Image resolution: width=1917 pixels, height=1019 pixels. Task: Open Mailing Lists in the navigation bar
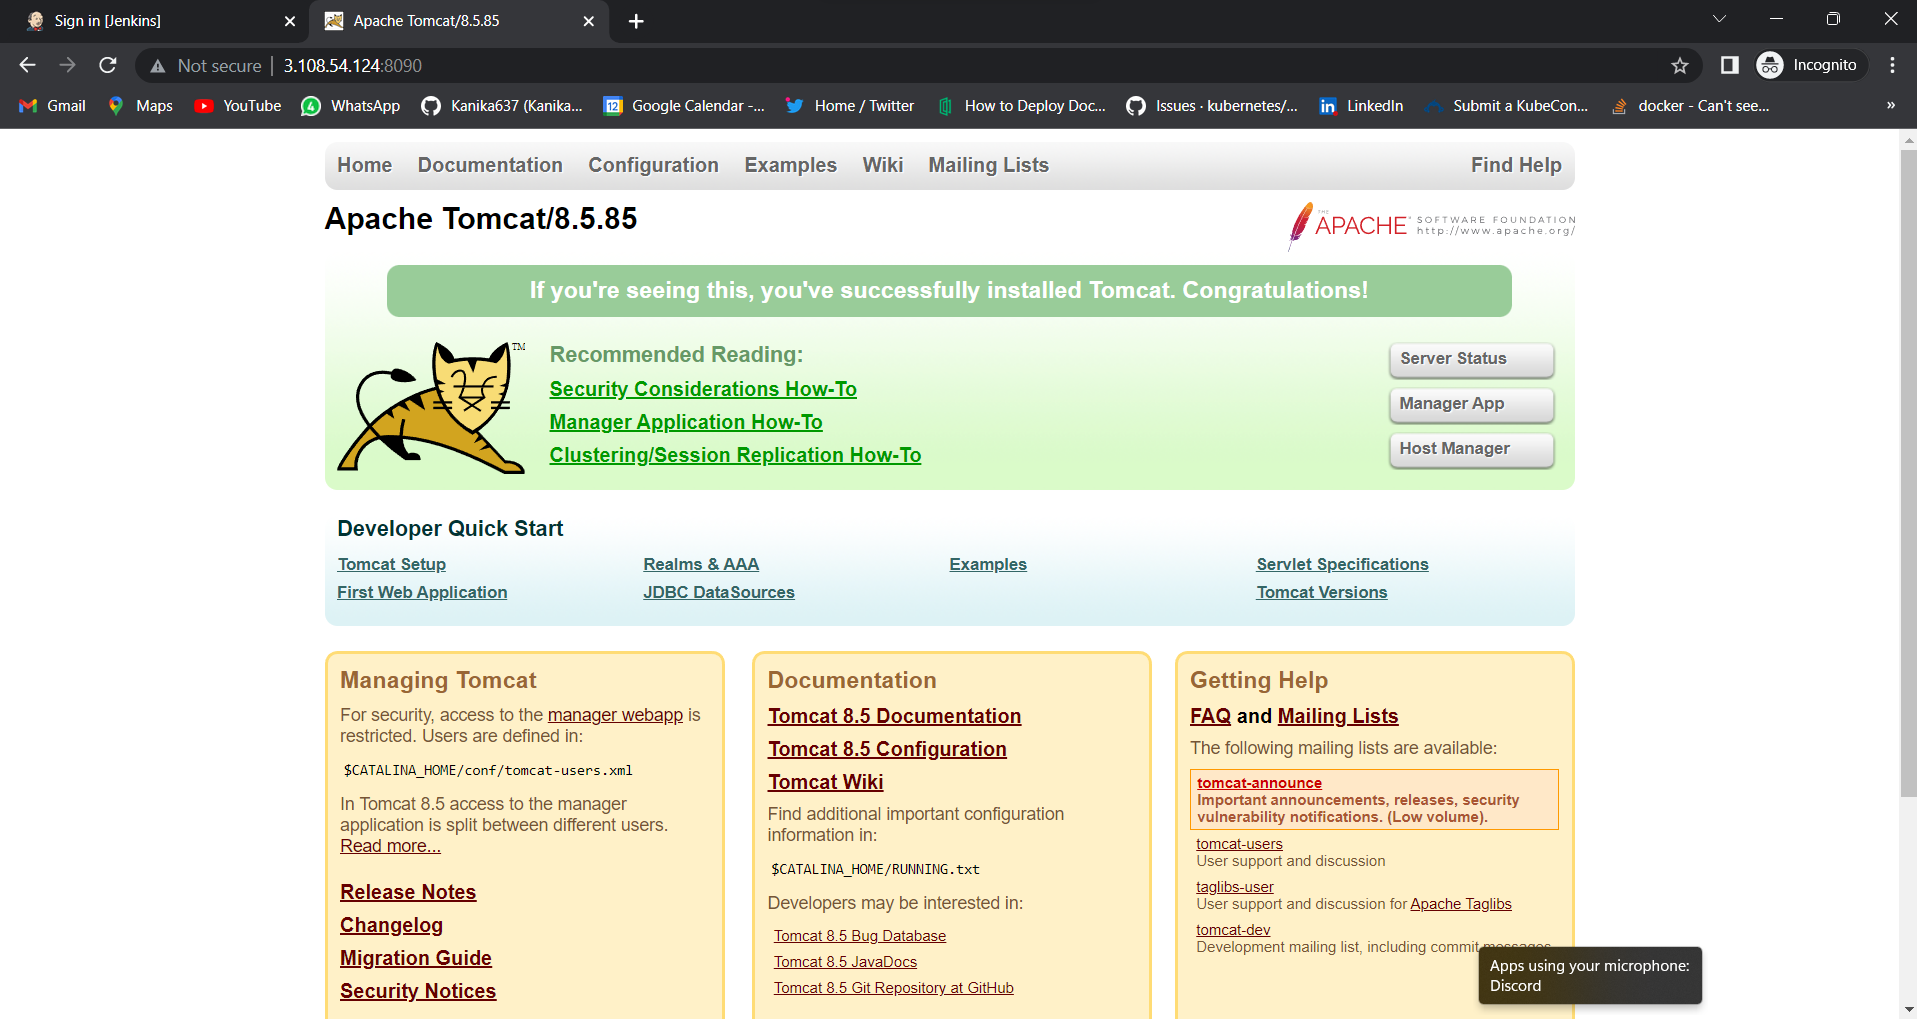988,165
